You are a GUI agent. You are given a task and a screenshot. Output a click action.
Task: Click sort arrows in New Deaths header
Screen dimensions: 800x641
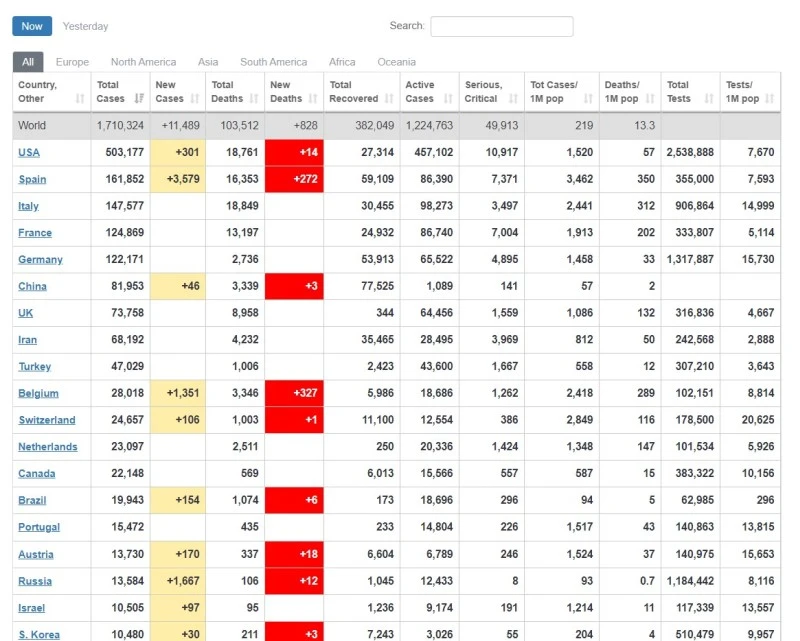(312, 99)
